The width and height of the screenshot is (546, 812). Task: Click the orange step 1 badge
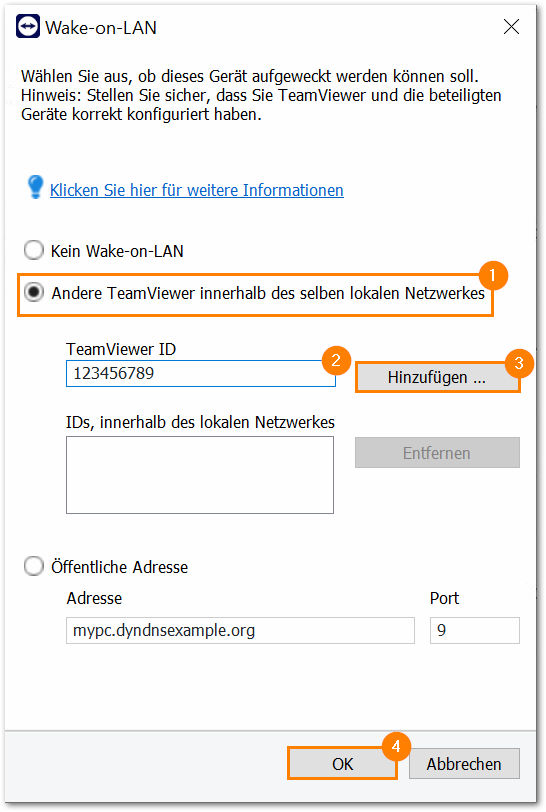pyautogui.click(x=492, y=275)
